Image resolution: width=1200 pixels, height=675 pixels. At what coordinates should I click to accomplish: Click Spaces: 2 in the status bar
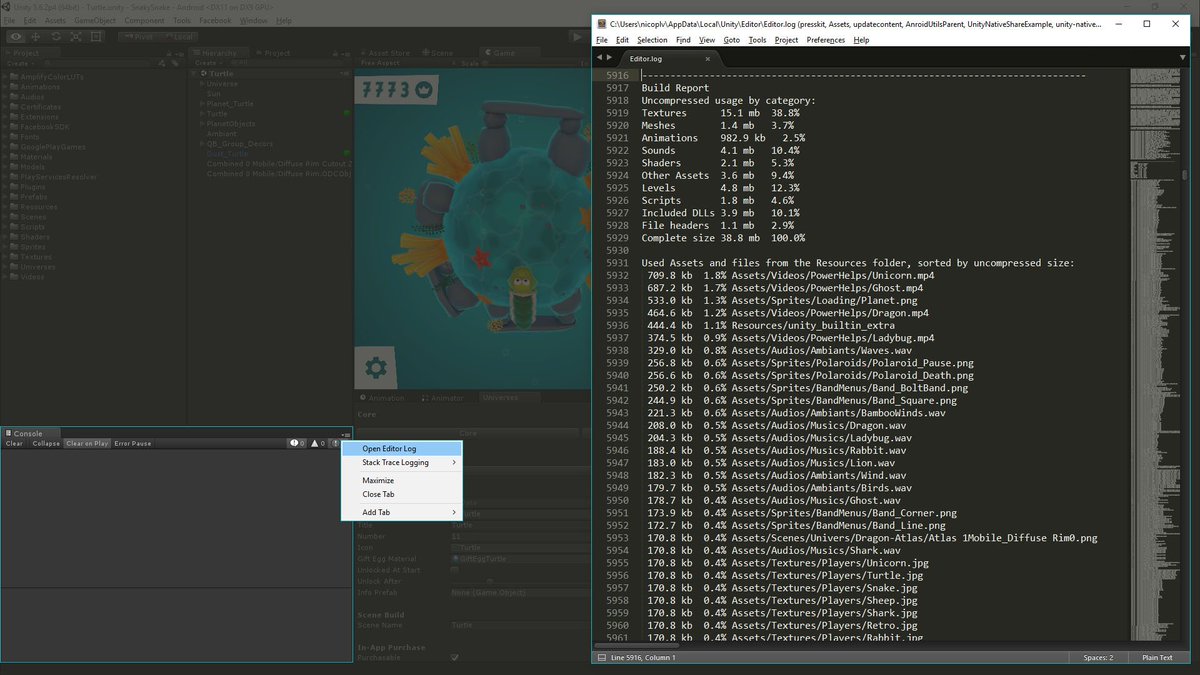pos(1098,657)
